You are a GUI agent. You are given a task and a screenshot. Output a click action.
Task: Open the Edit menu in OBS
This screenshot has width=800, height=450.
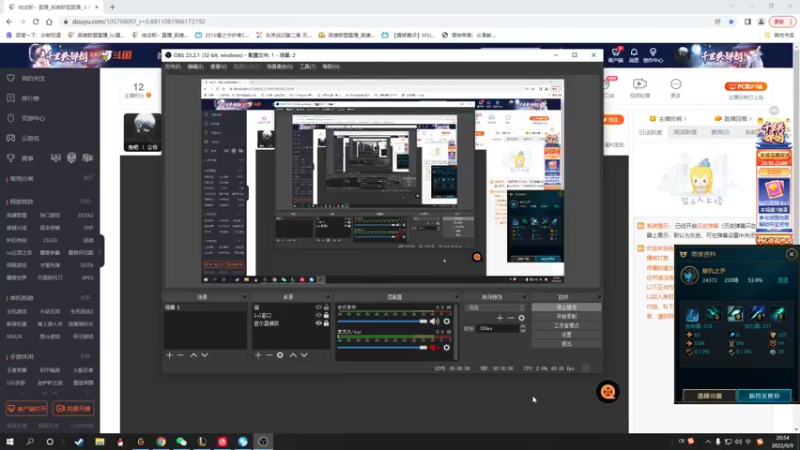(195, 67)
